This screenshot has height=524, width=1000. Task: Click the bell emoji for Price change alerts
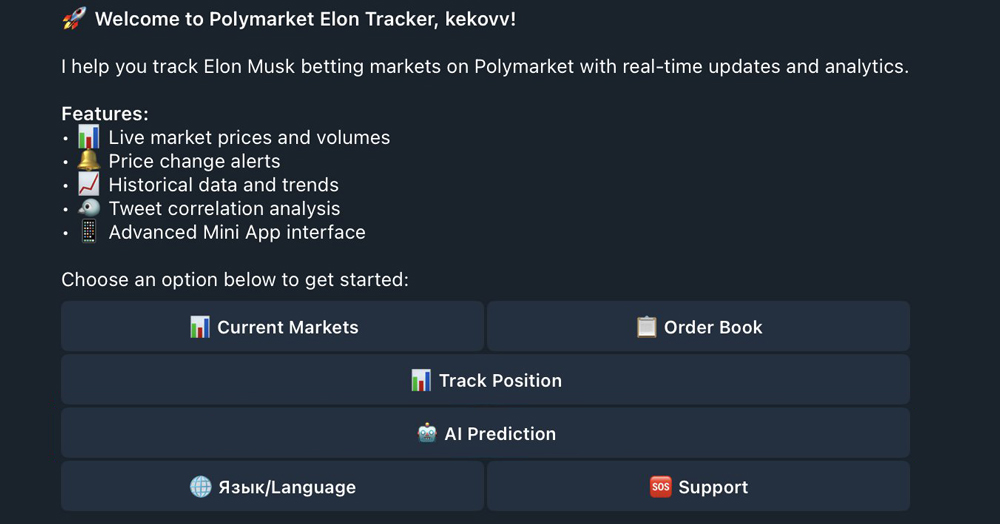tap(89, 161)
